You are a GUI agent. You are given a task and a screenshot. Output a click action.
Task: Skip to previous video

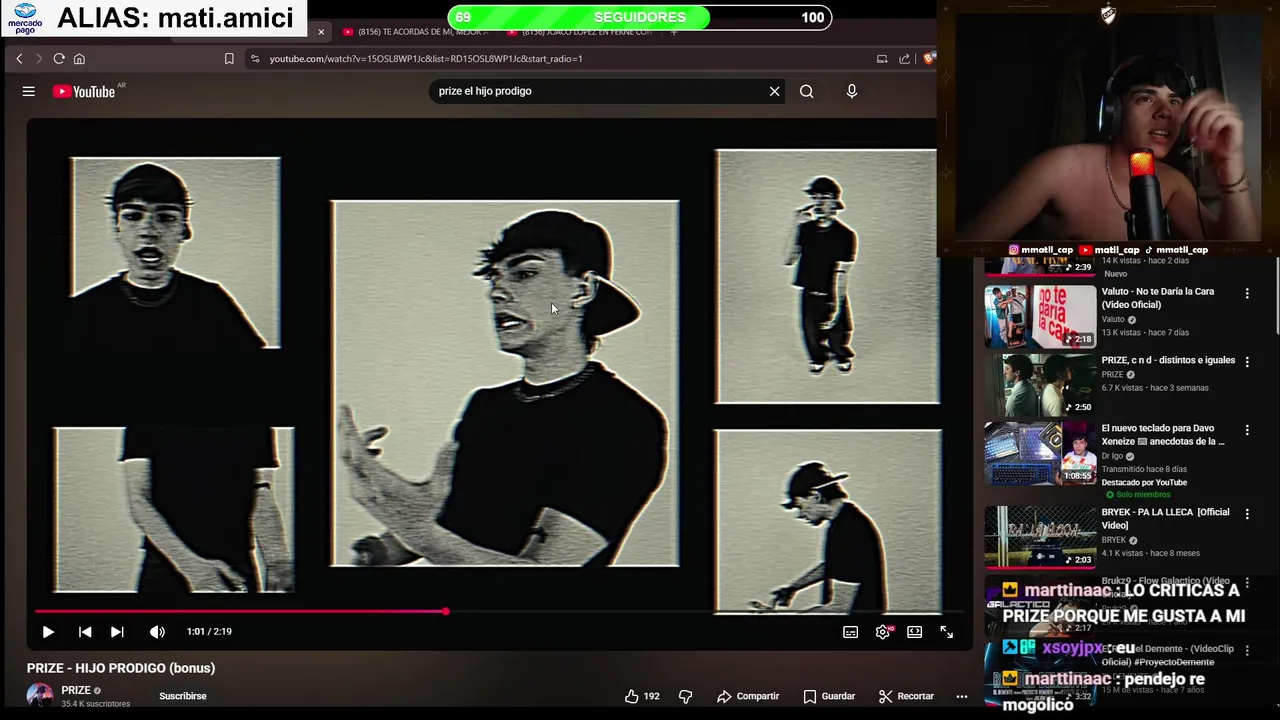pos(85,632)
